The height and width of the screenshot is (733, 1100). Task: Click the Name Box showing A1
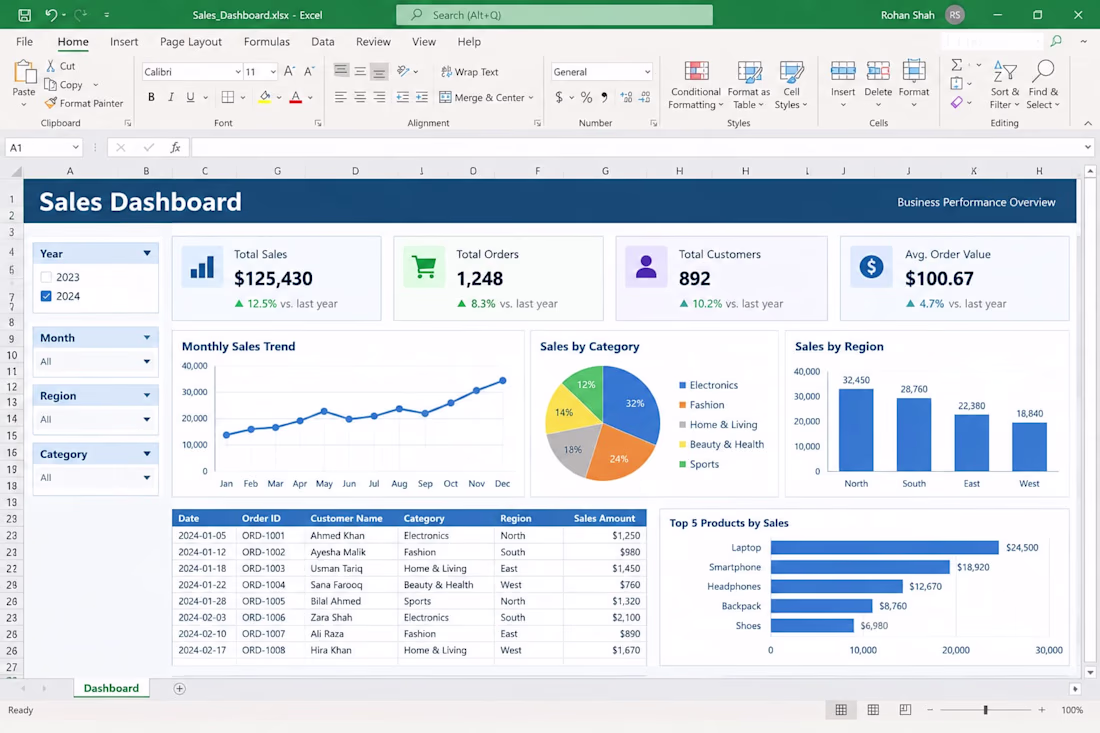pos(43,147)
